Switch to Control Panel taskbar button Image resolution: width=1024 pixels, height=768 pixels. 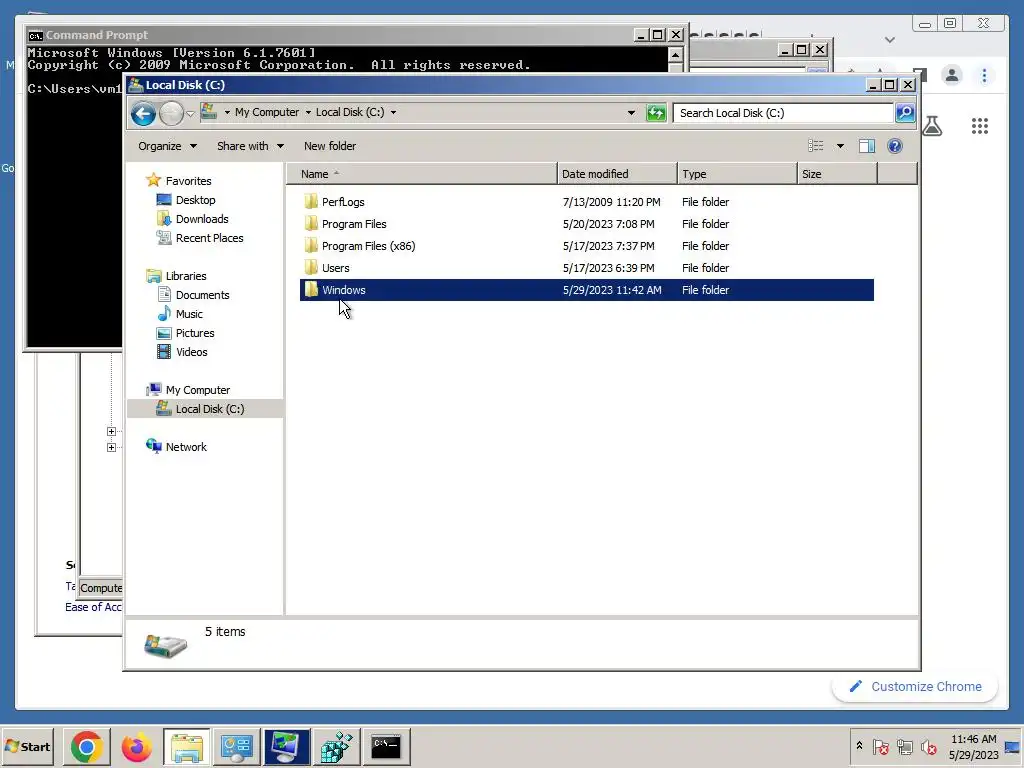tap(236, 746)
